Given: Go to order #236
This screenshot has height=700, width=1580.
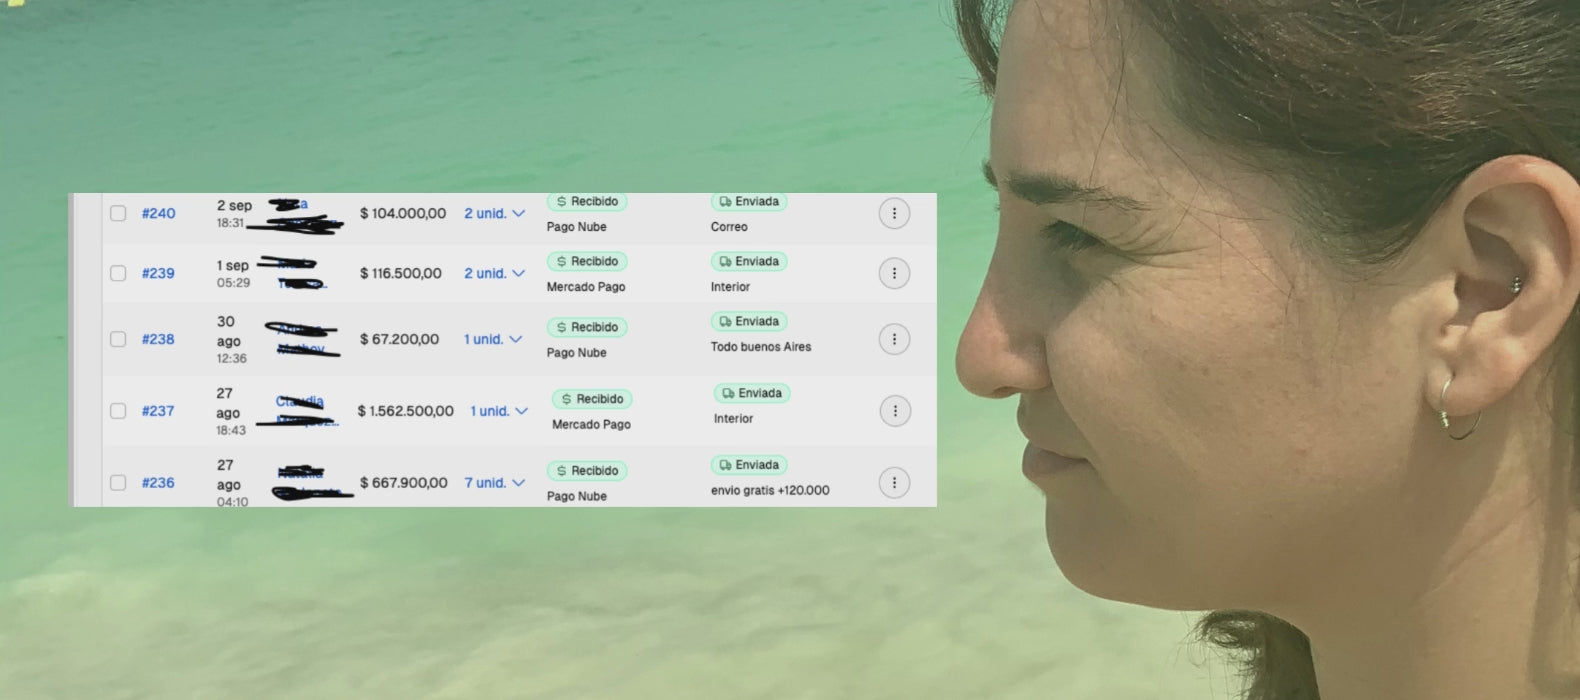Looking at the screenshot, I should tap(158, 483).
